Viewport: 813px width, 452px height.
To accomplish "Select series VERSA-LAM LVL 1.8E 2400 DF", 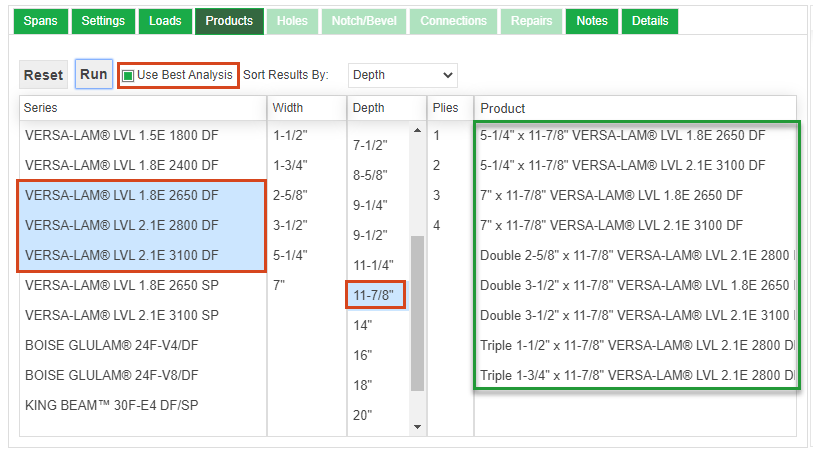I will (x=143, y=165).
